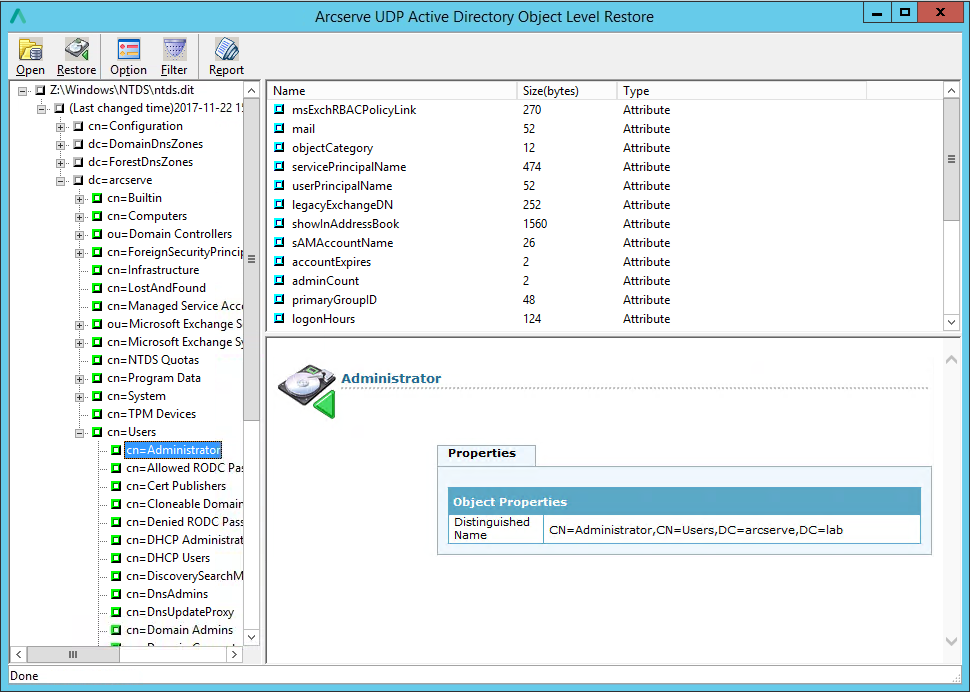Click the icon beside primaryGroupID
Image resolution: width=970 pixels, height=692 pixels.
pyautogui.click(x=280, y=299)
